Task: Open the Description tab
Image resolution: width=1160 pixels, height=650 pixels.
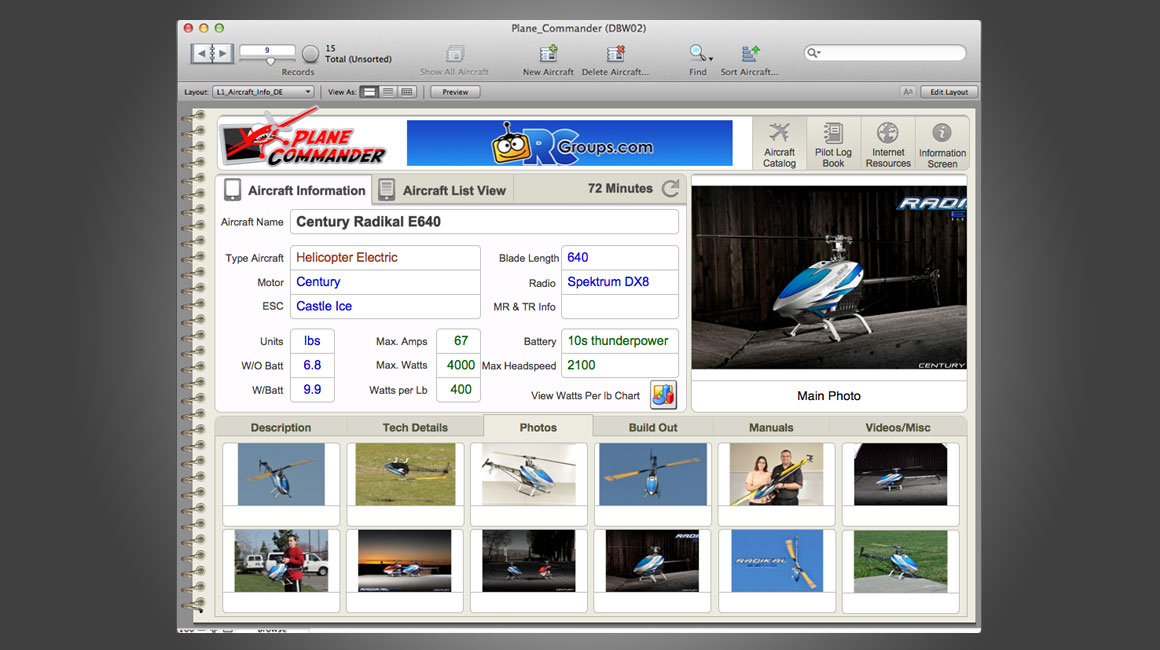Action: click(280, 427)
